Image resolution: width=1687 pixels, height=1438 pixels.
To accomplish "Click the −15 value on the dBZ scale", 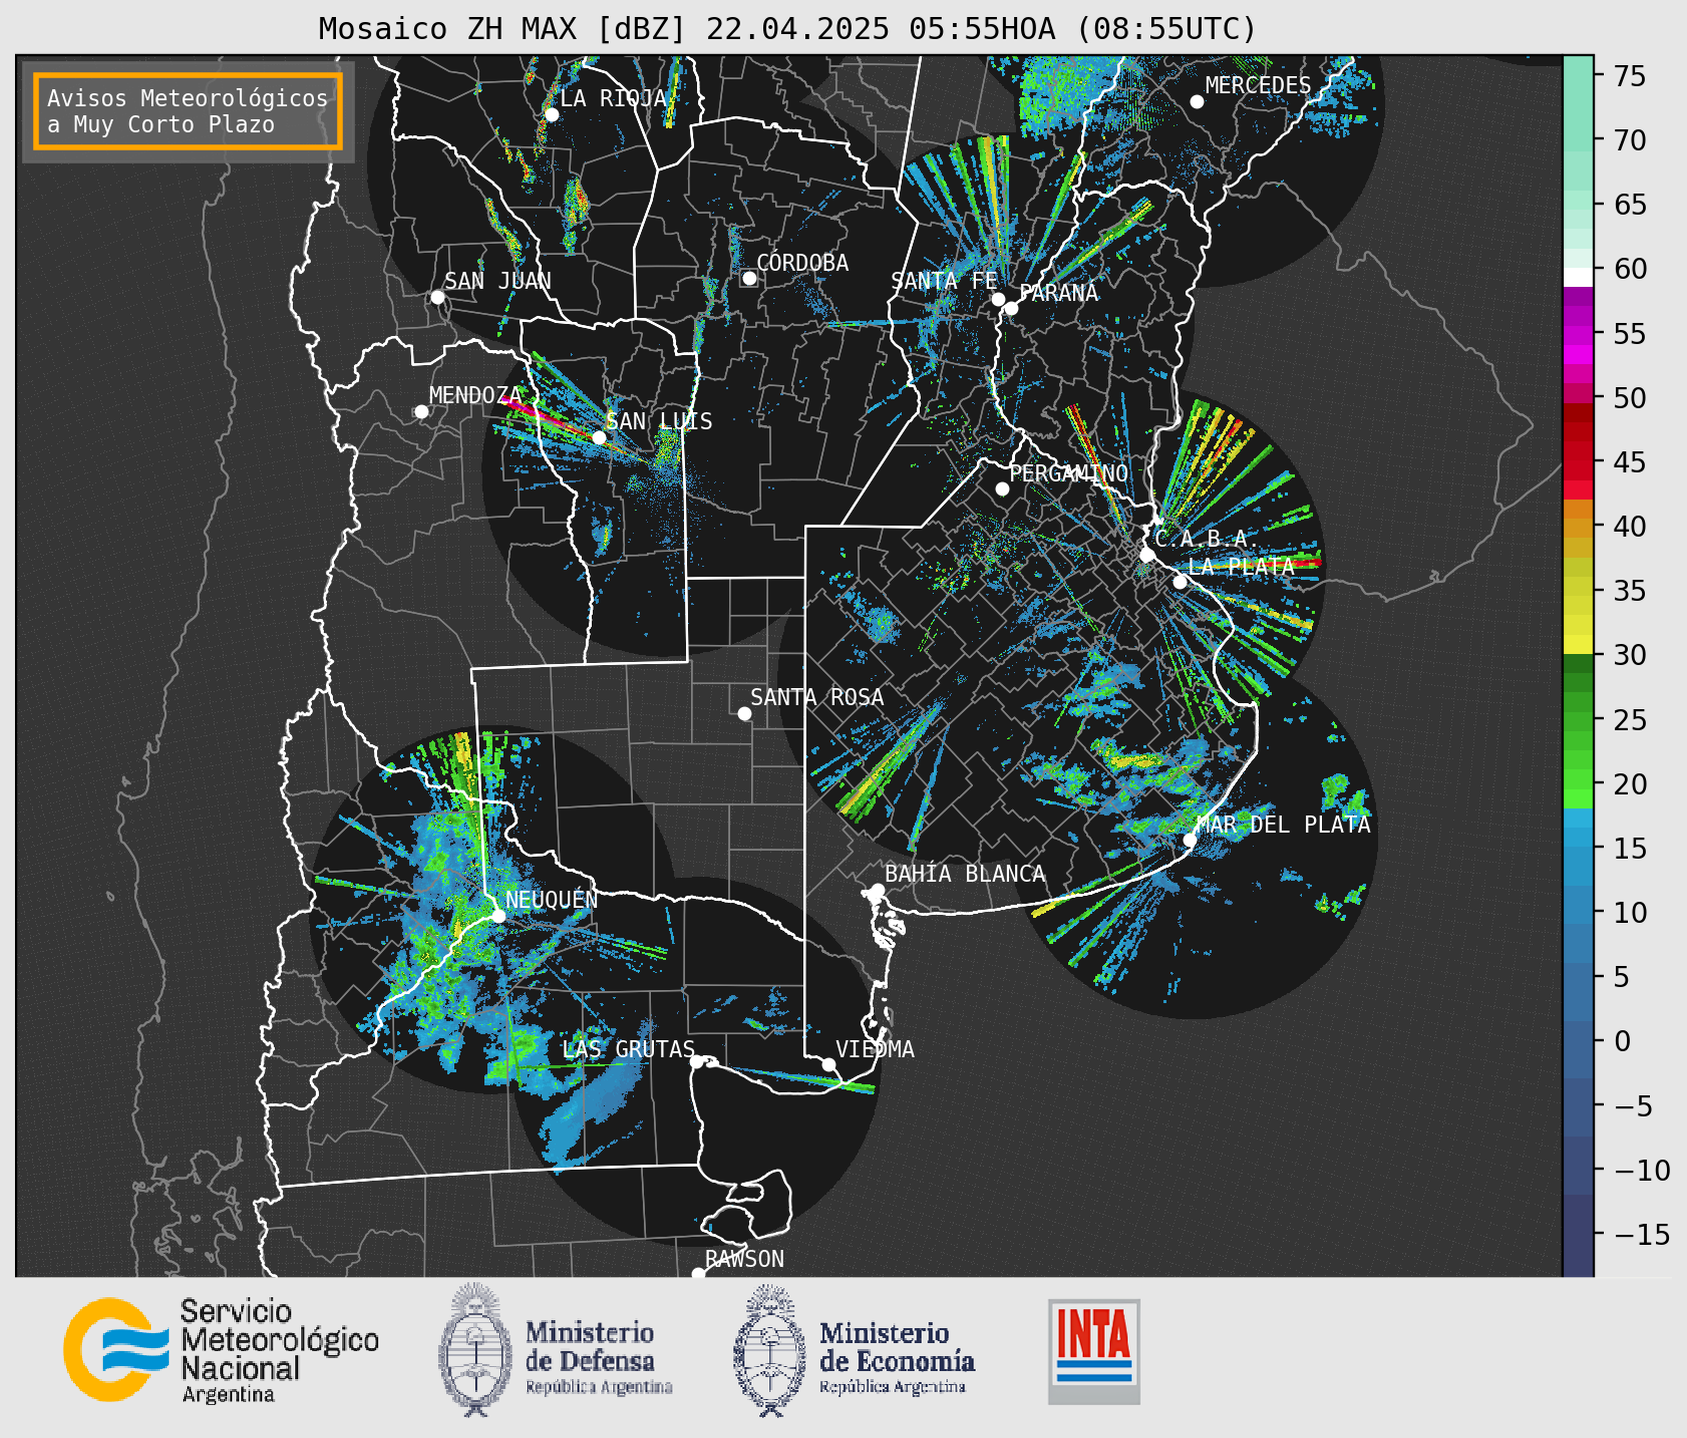I will (1641, 1235).
